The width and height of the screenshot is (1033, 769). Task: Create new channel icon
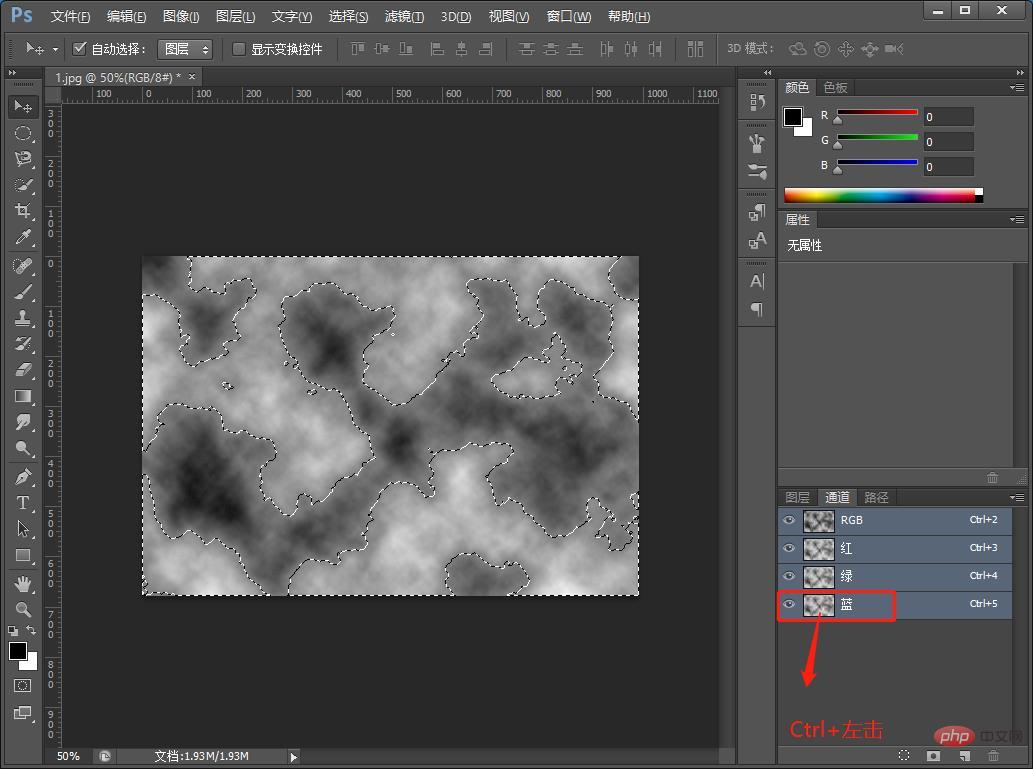964,755
